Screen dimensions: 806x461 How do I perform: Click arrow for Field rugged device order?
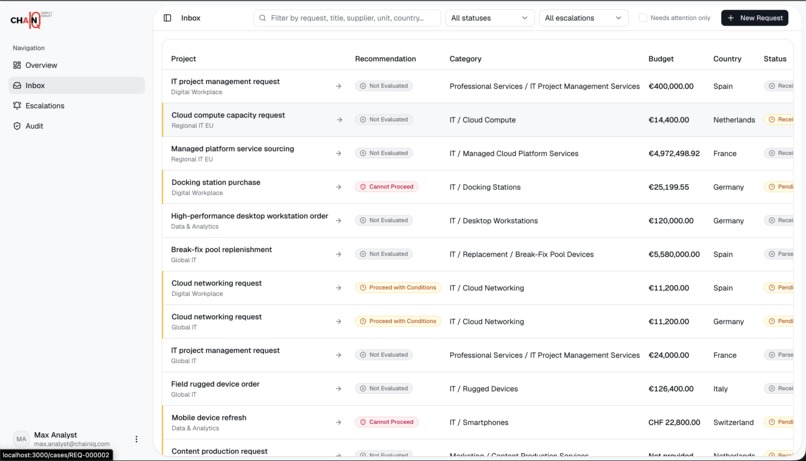[338, 389]
